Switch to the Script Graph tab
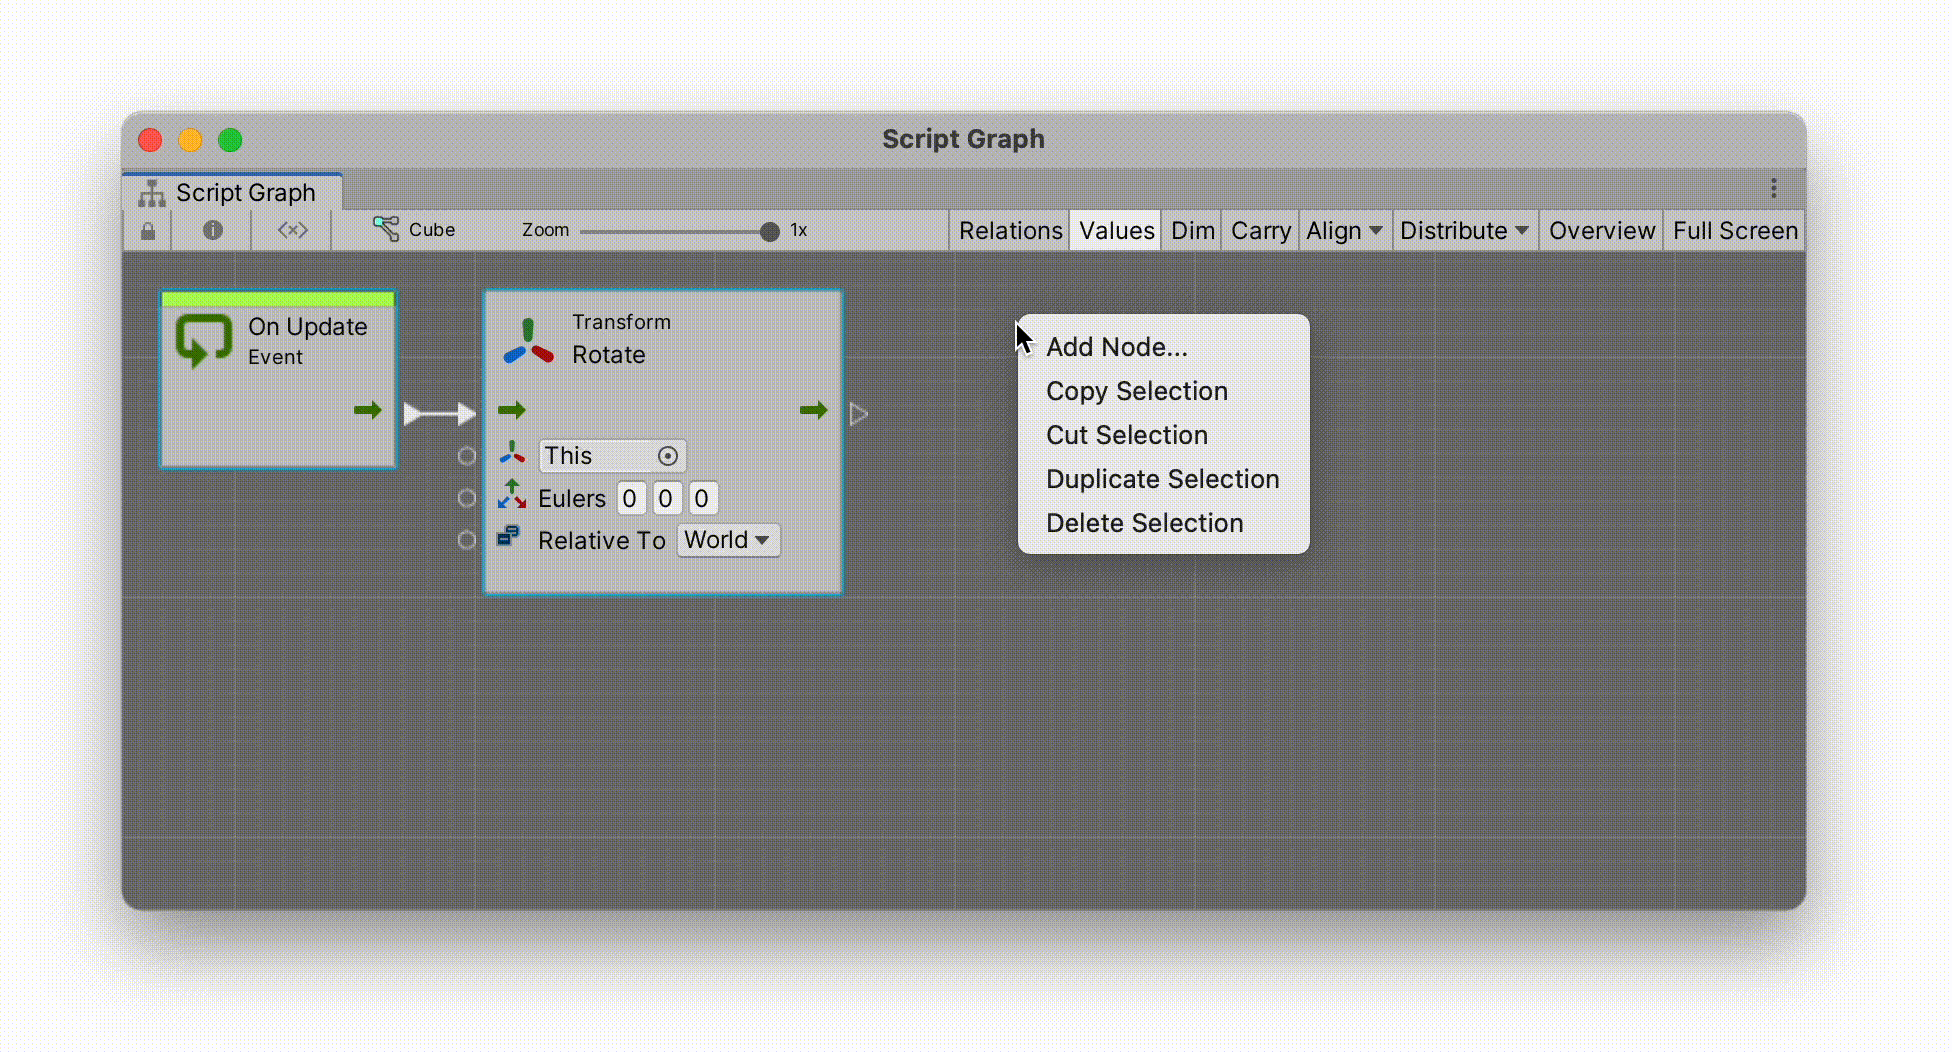This screenshot has width=1952, height=1052. [245, 192]
